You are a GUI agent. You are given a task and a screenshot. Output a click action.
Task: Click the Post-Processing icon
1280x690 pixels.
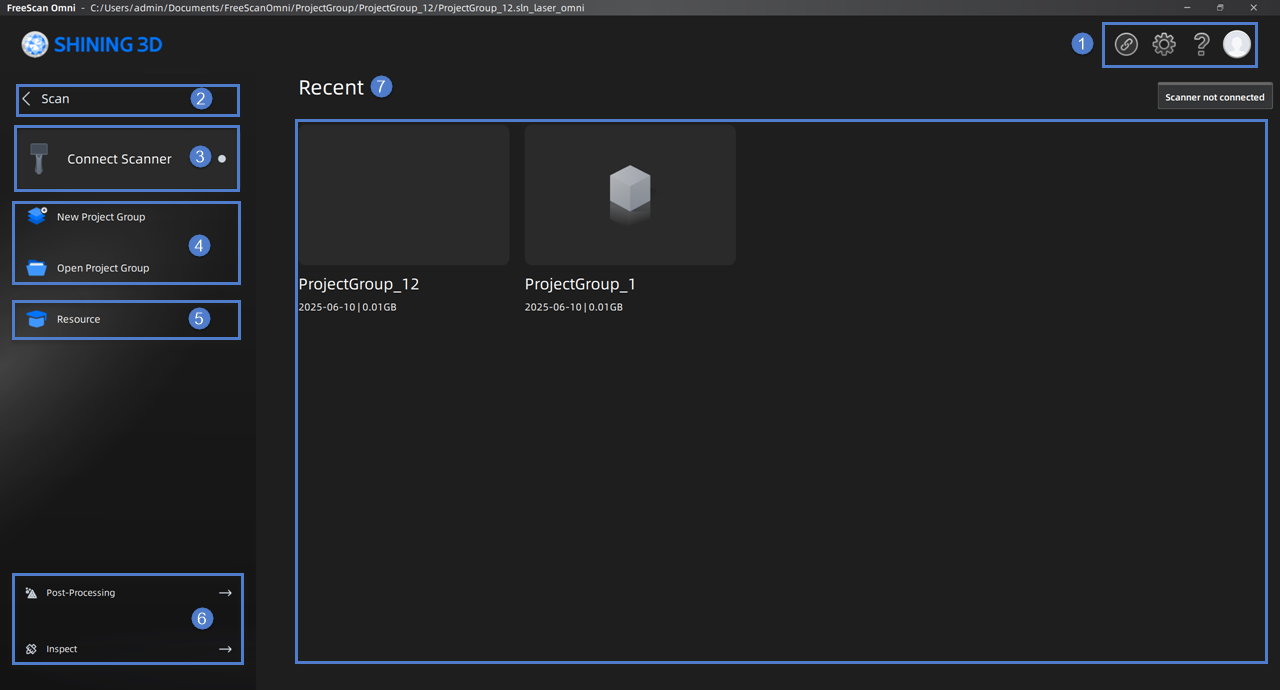tap(31, 593)
